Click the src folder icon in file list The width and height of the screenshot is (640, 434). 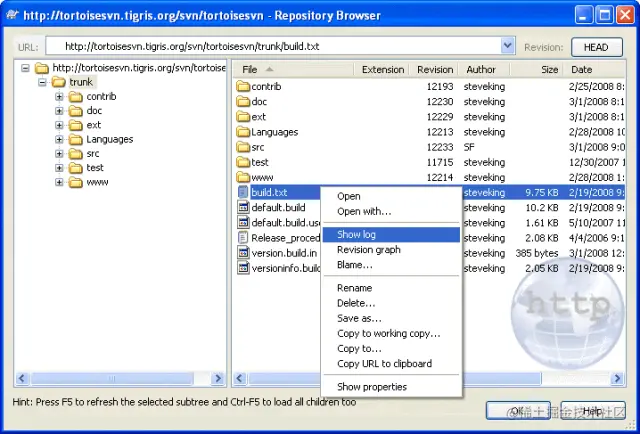[243, 147]
